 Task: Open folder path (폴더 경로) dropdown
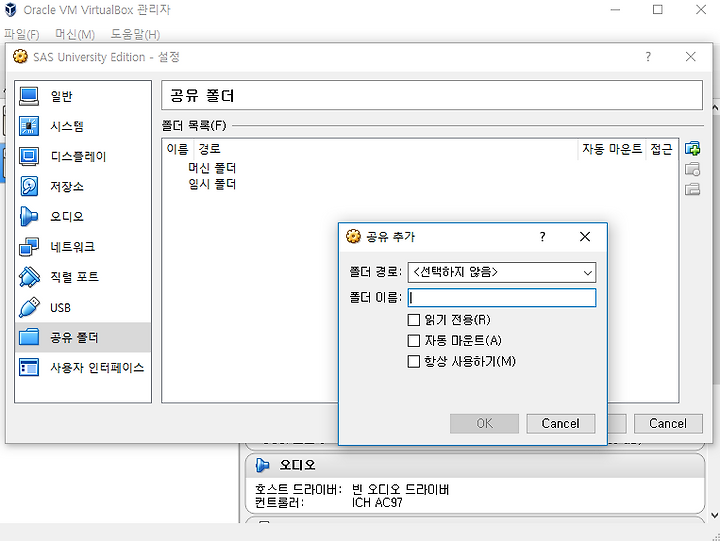502,272
